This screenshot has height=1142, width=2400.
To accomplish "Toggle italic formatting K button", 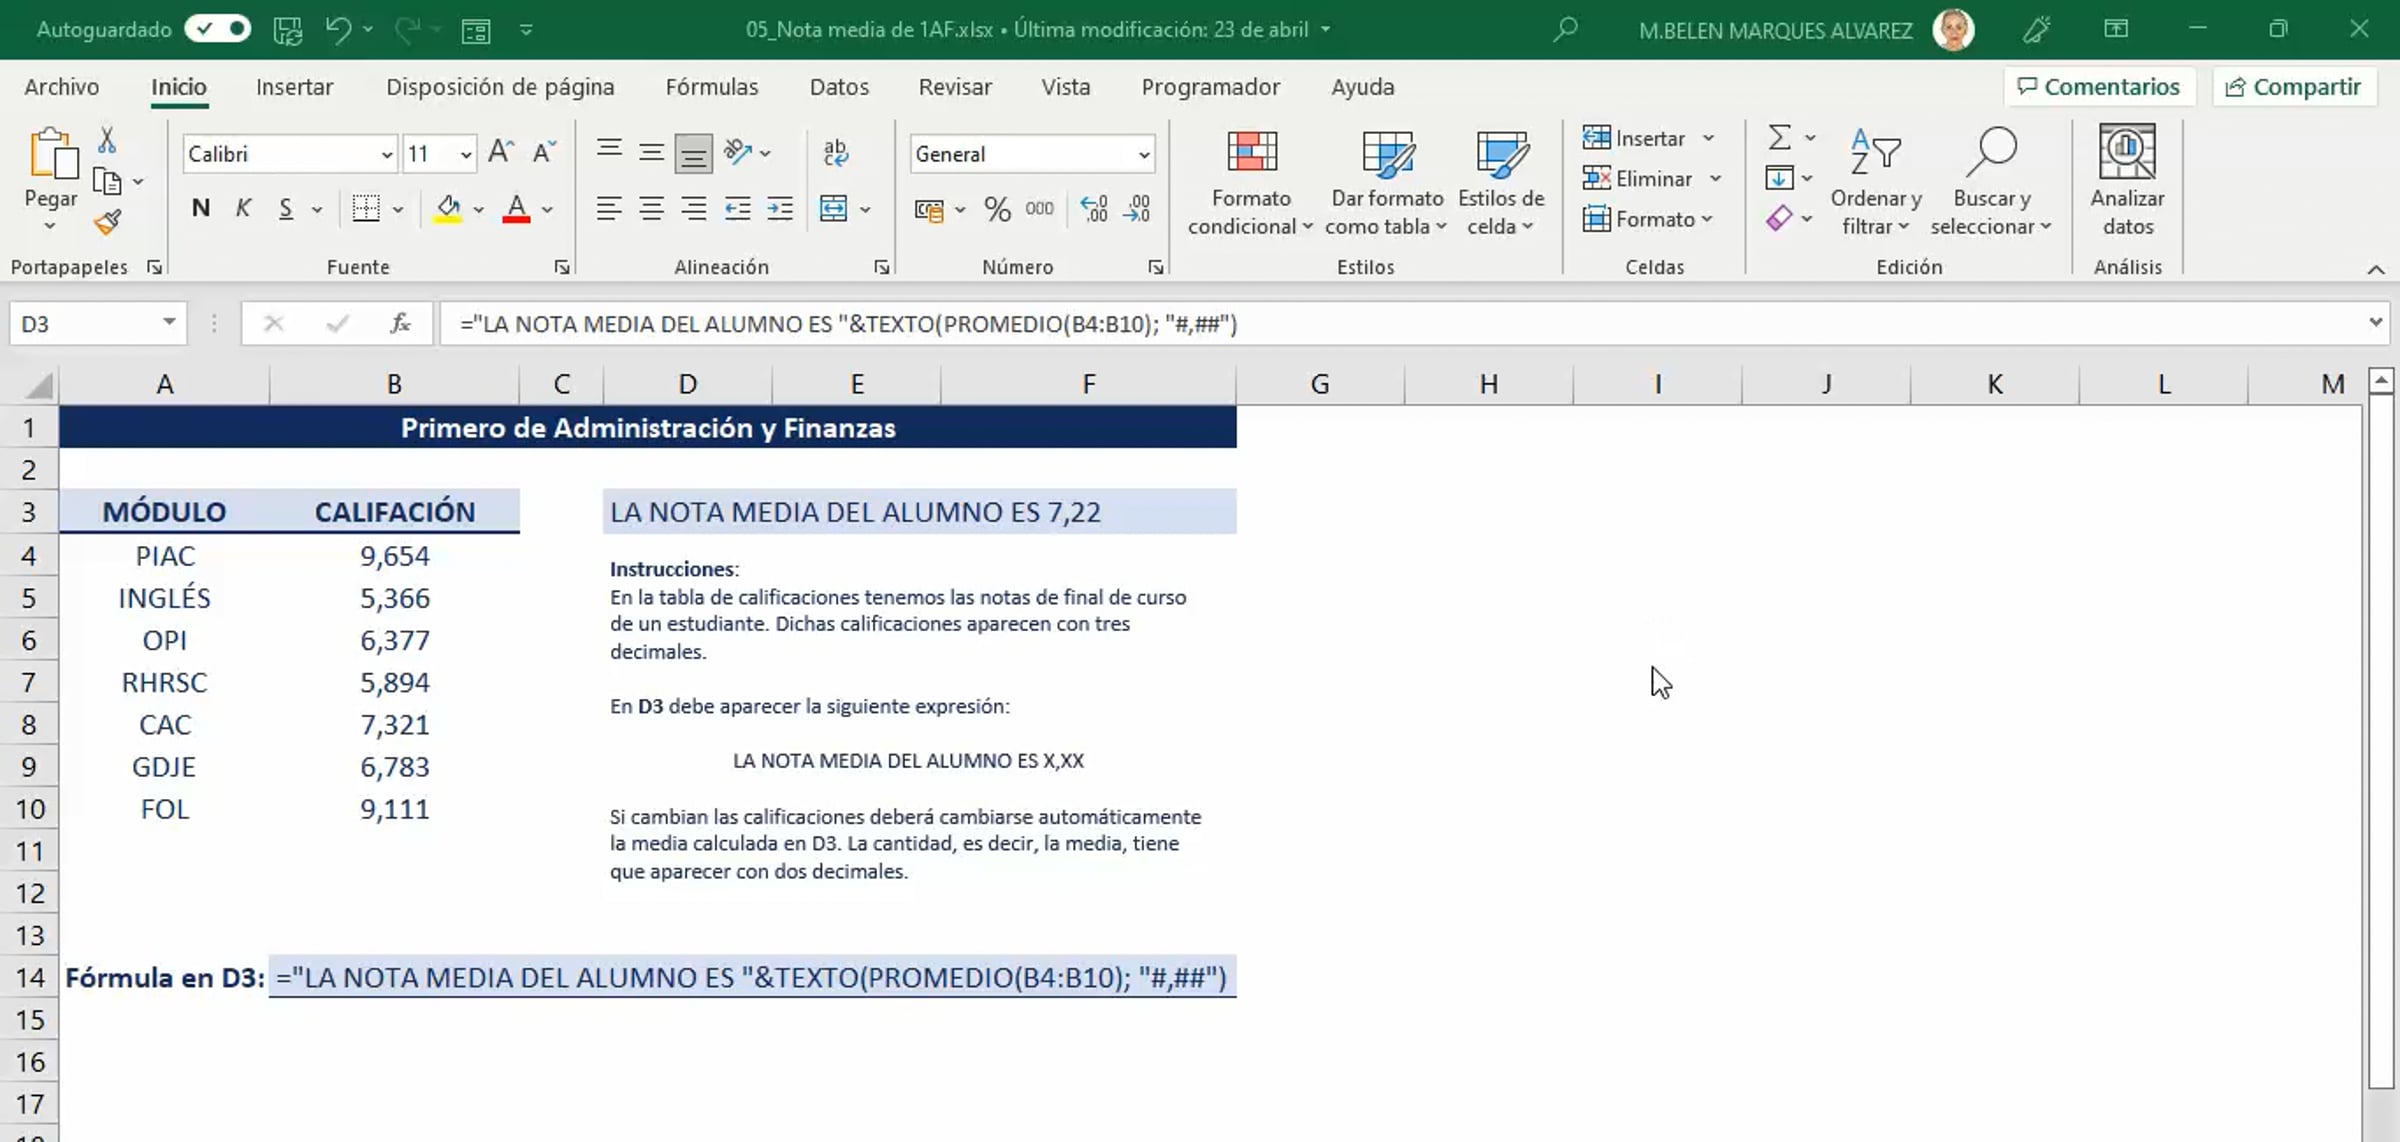I will coord(243,209).
